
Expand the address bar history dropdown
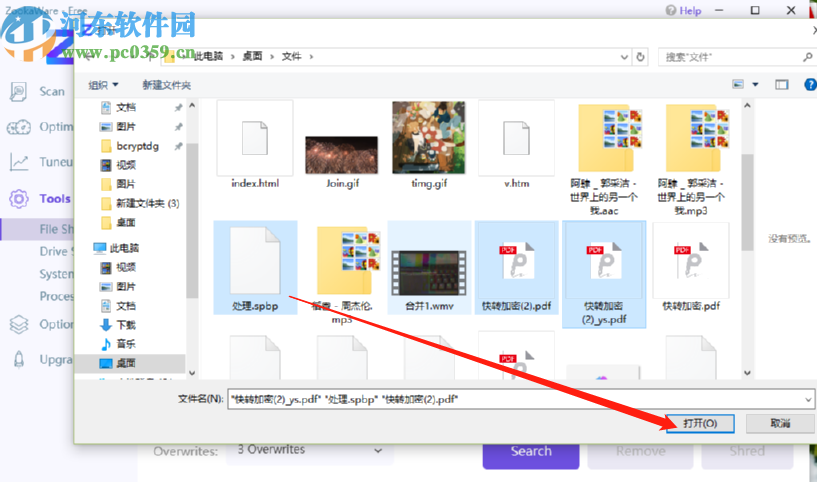tap(624, 57)
